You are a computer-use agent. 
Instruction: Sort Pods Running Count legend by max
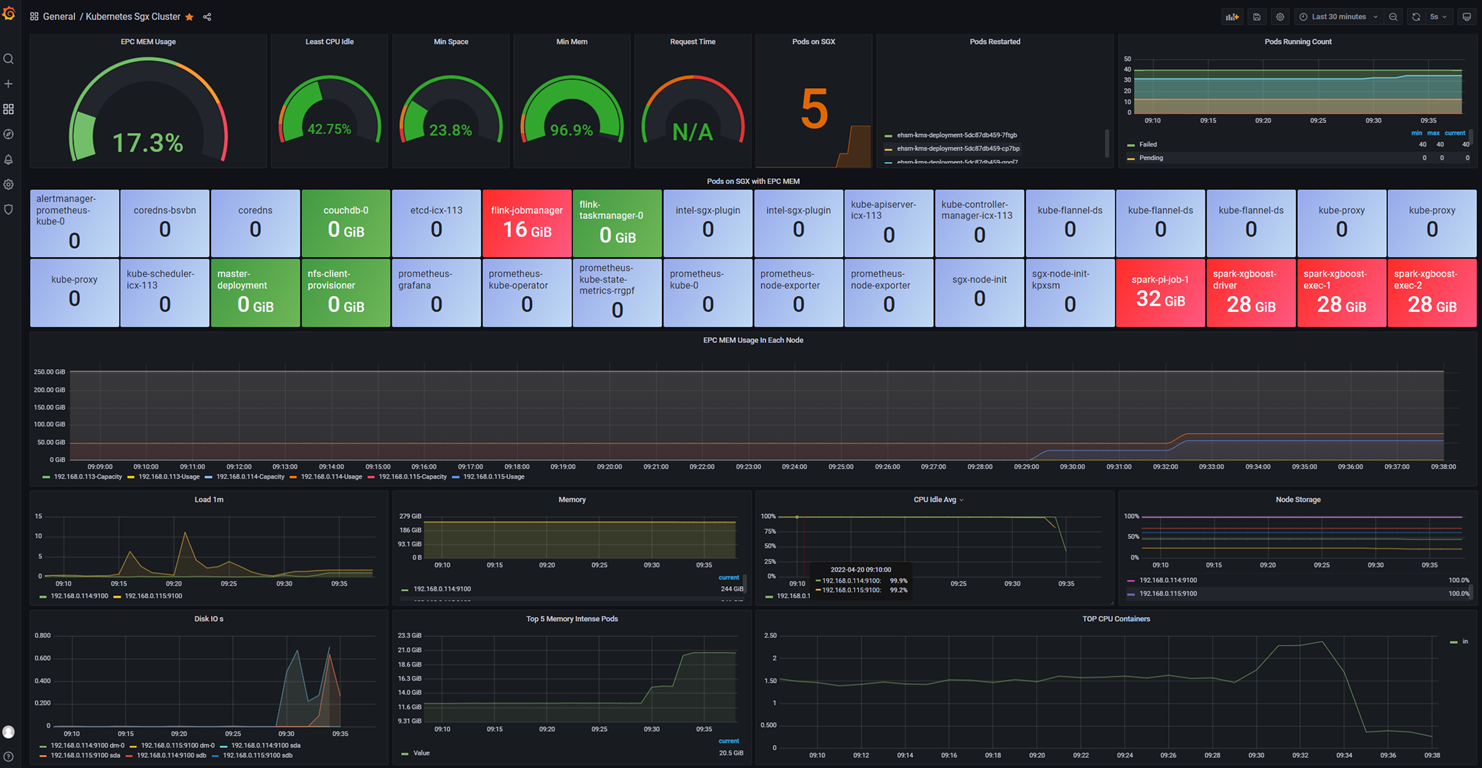pos(1434,132)
